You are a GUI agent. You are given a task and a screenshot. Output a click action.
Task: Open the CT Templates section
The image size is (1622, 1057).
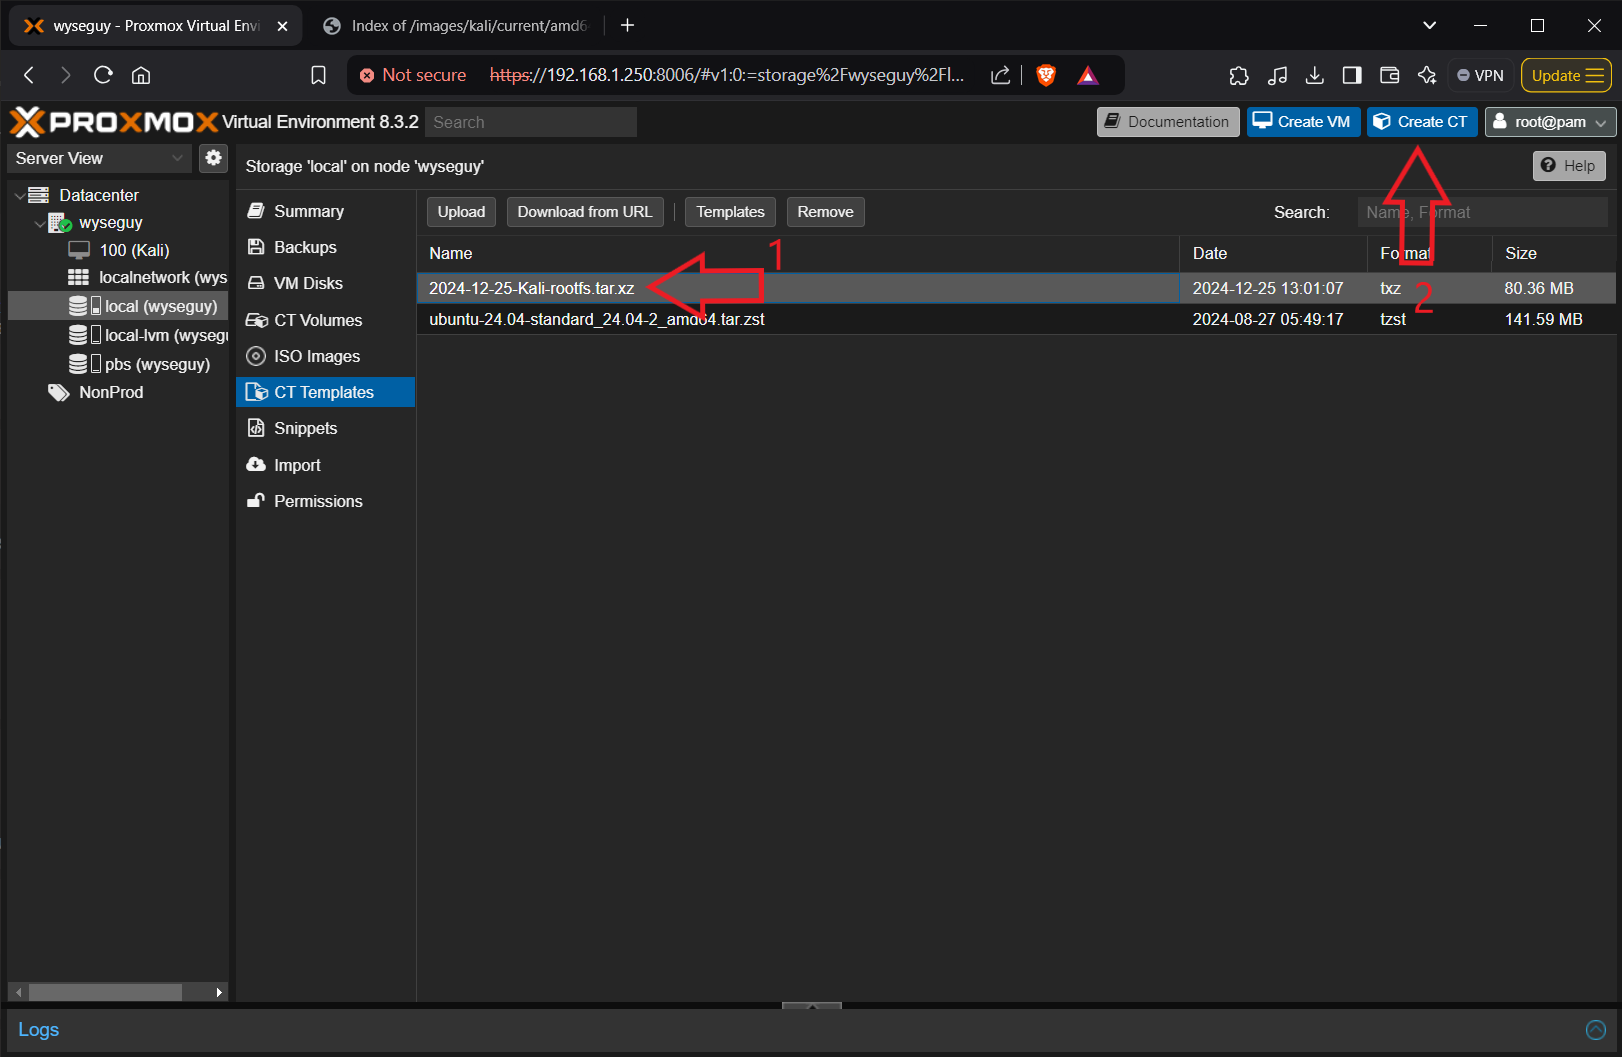click(x=326, y=392)
